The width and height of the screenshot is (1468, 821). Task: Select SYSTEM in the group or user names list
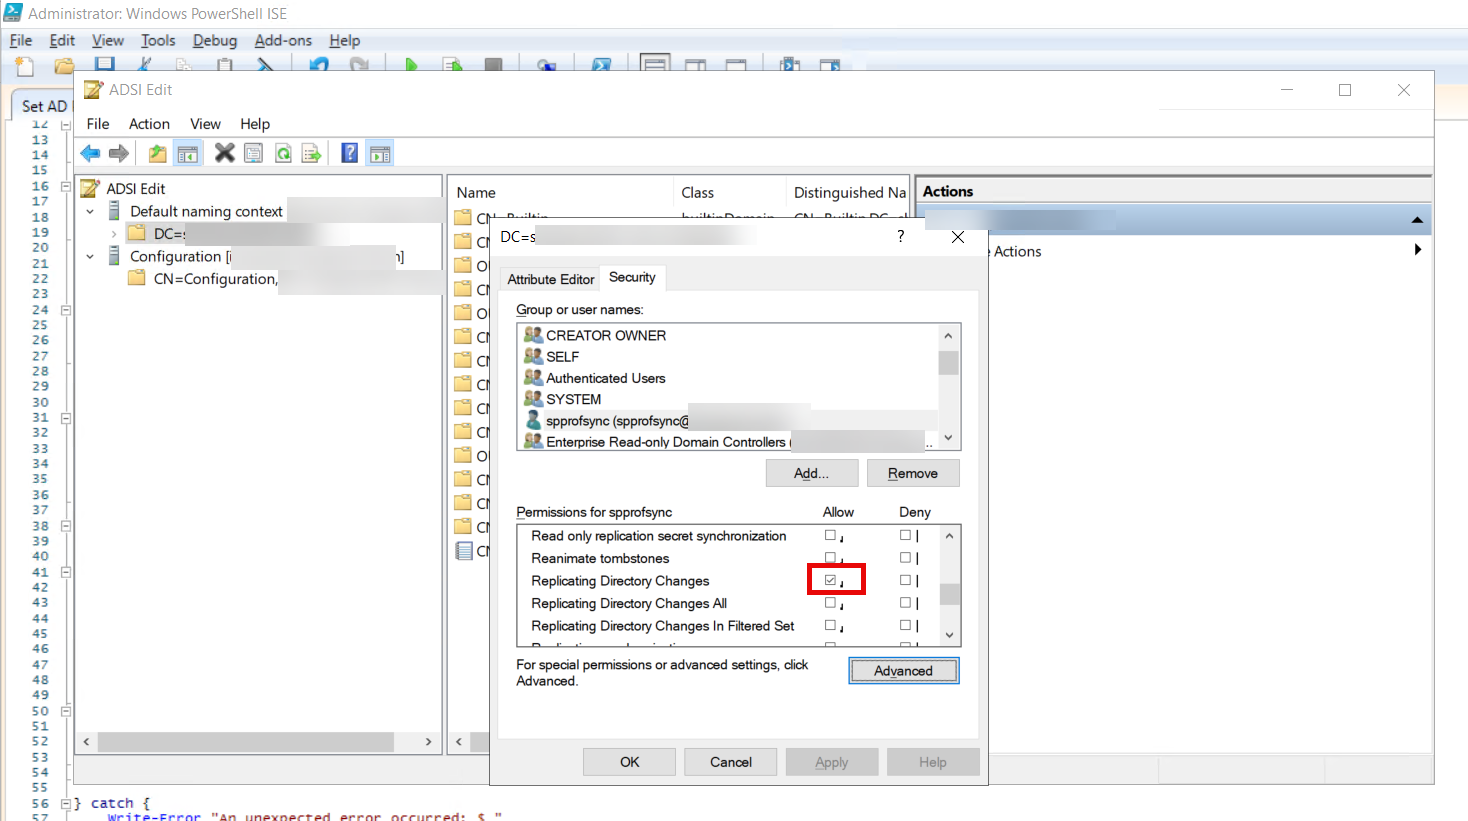click(574, 398)
